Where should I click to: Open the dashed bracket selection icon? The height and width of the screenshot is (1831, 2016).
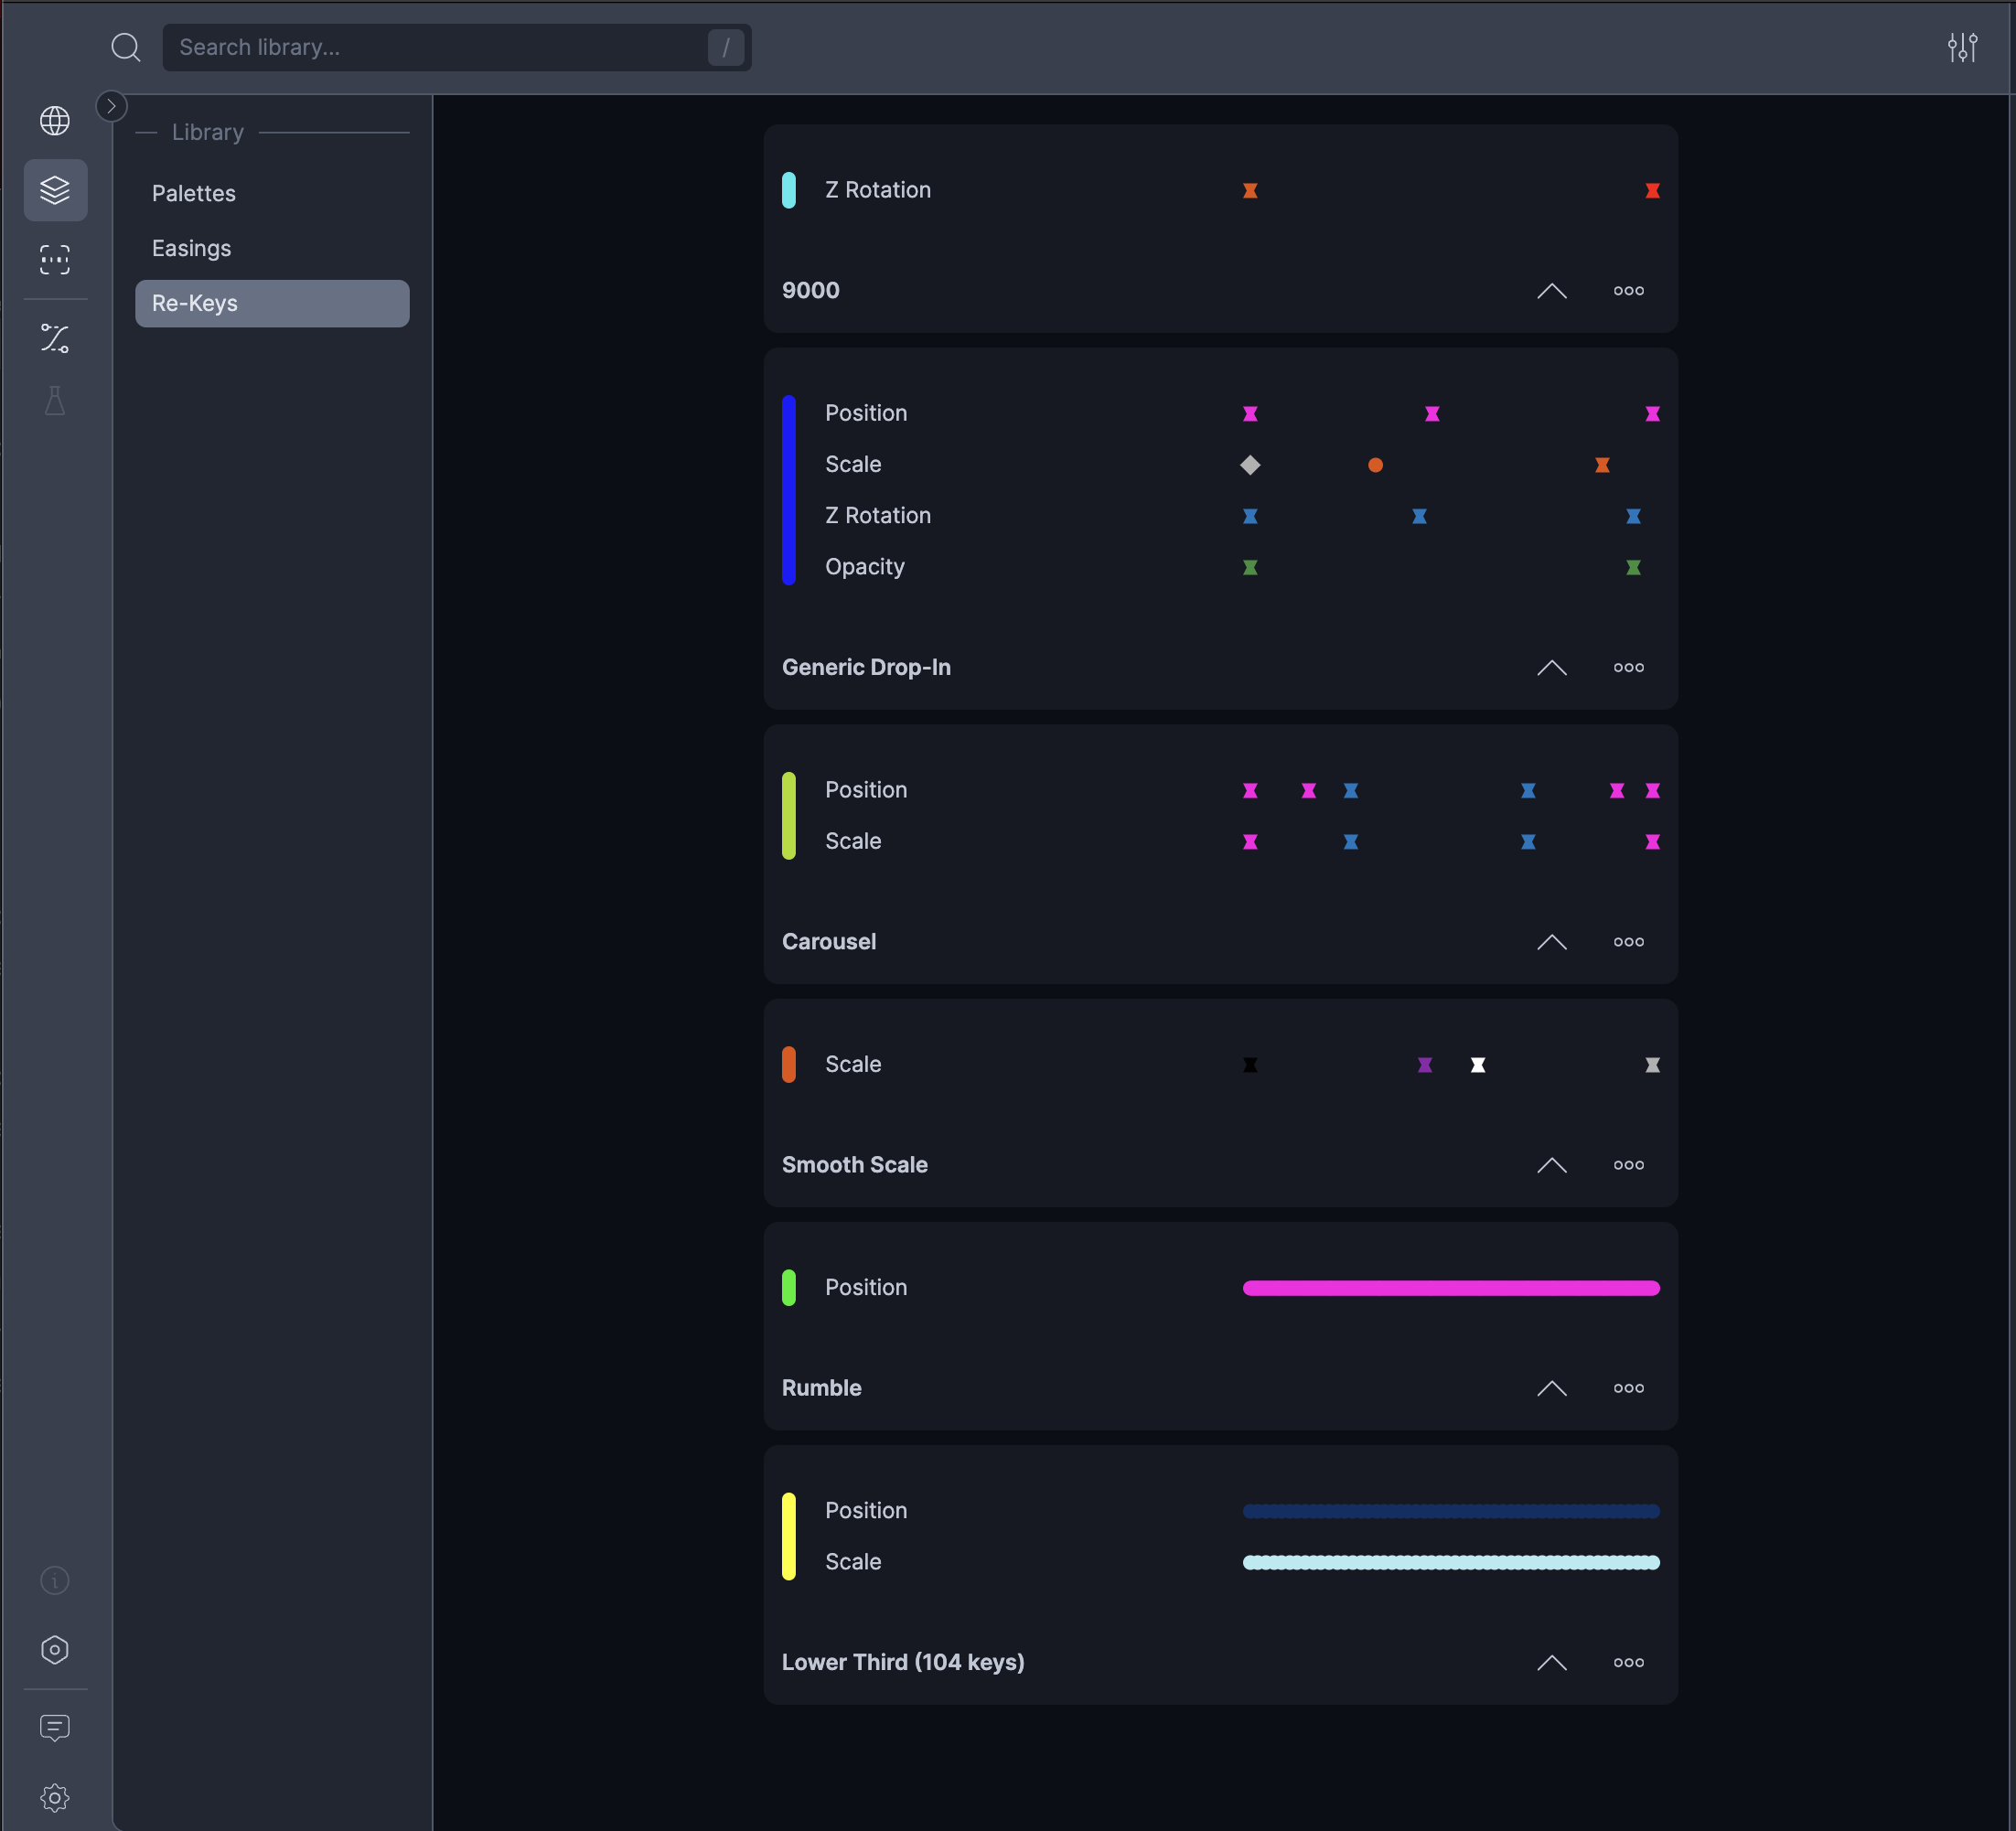(55, 260)
